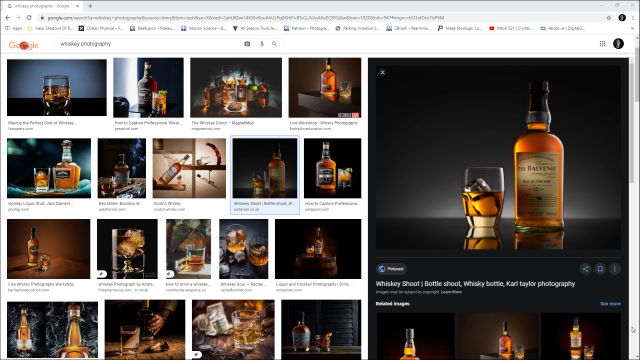Search by image using camera icon

click(247, 44)
